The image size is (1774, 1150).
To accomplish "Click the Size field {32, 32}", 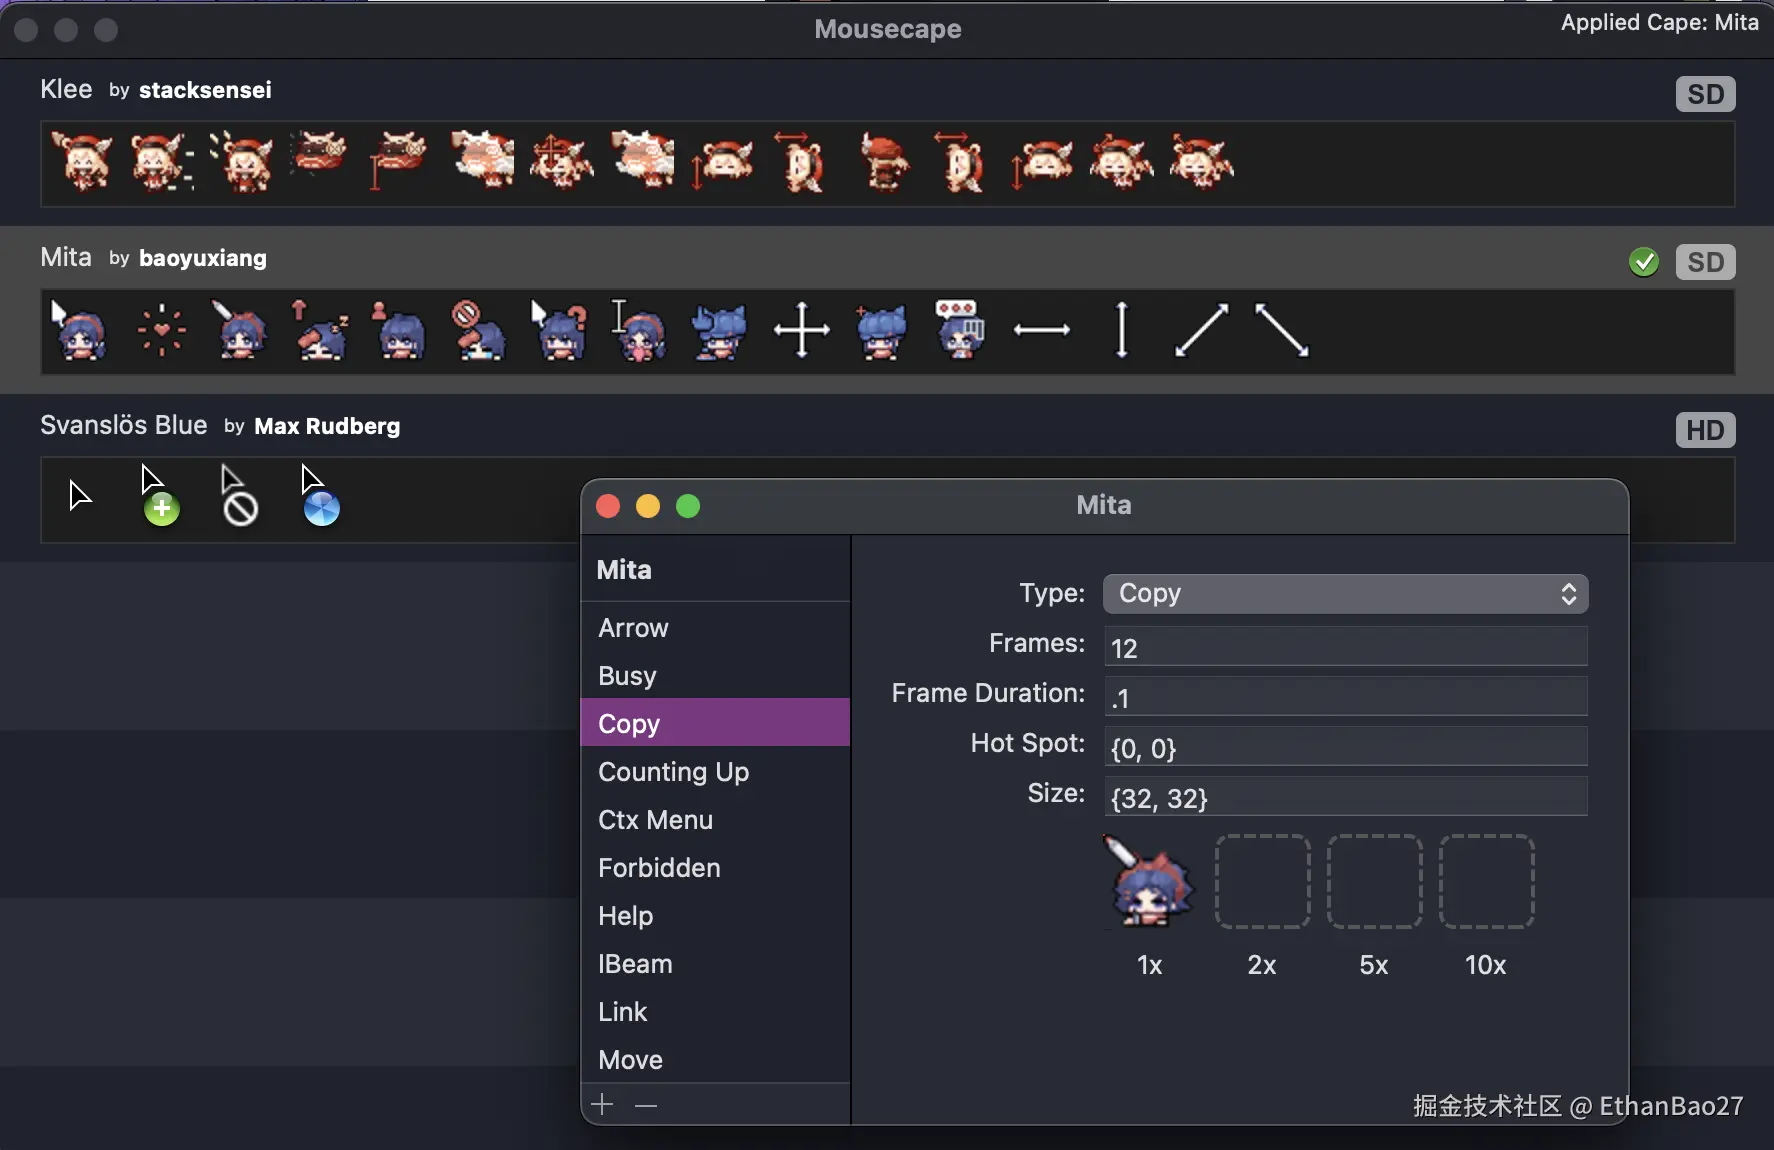I will click(x=1345, y=797).
